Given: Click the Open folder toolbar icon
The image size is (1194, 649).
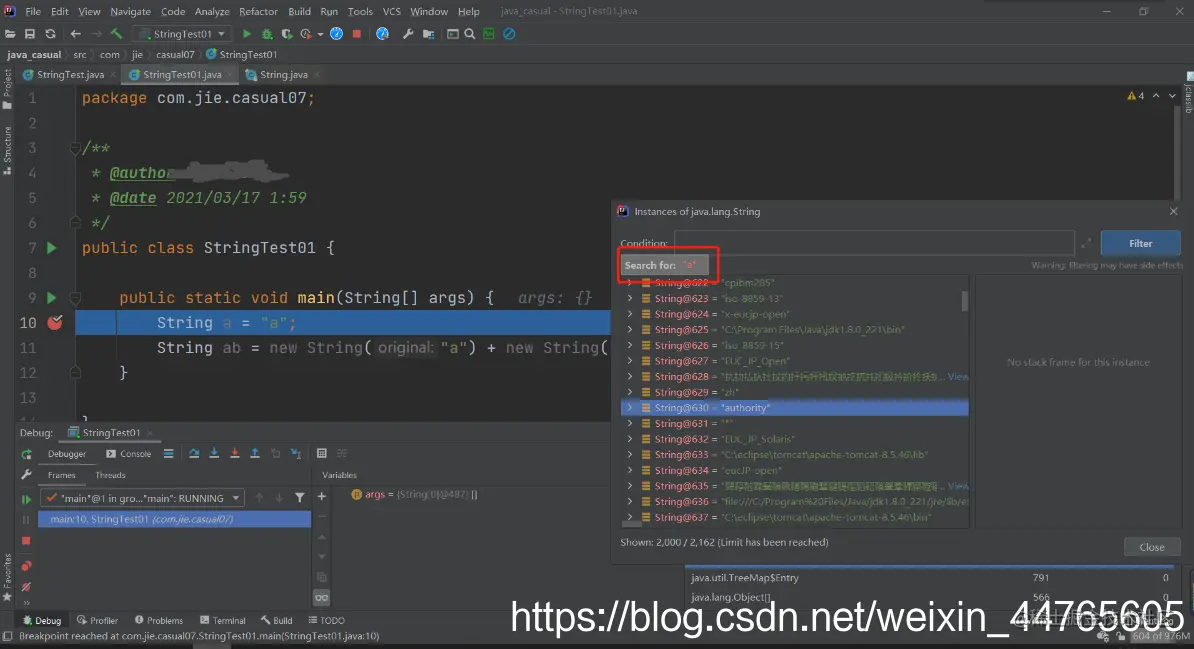Looking at the screenshot, I should click(10, 34).
